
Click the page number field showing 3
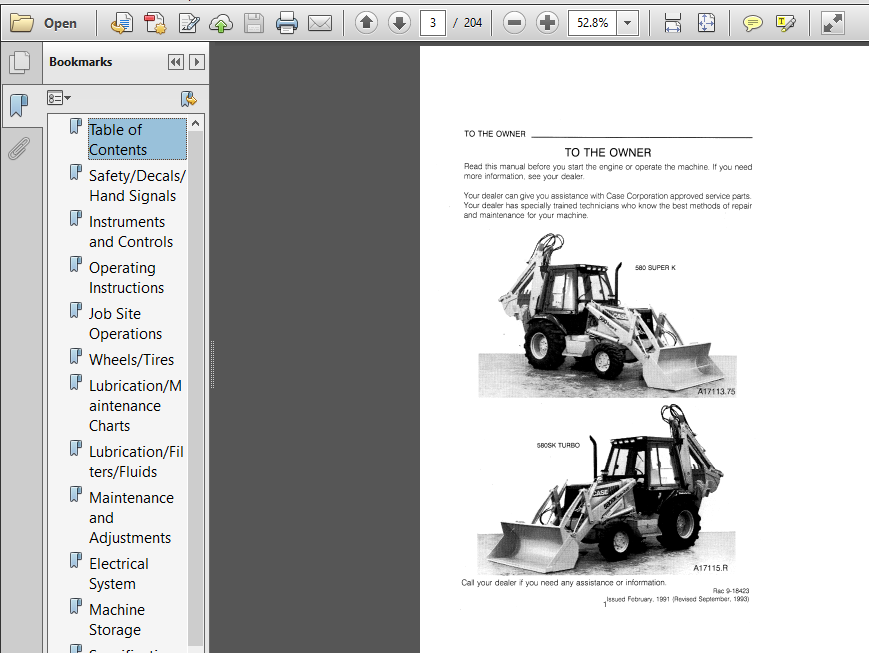pyautogui.click(x=433, y=23)
